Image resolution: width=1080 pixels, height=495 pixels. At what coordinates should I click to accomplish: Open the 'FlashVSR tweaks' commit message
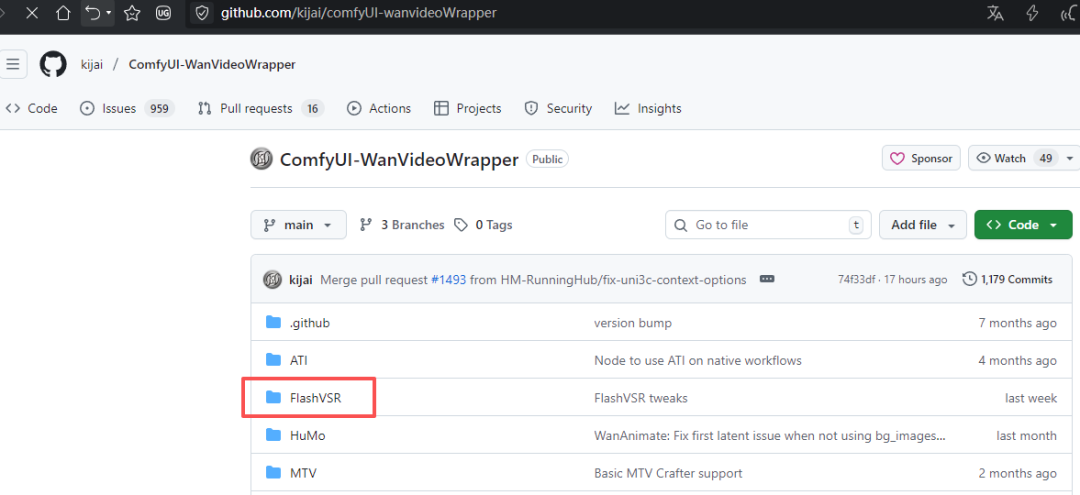coord(641,398)
